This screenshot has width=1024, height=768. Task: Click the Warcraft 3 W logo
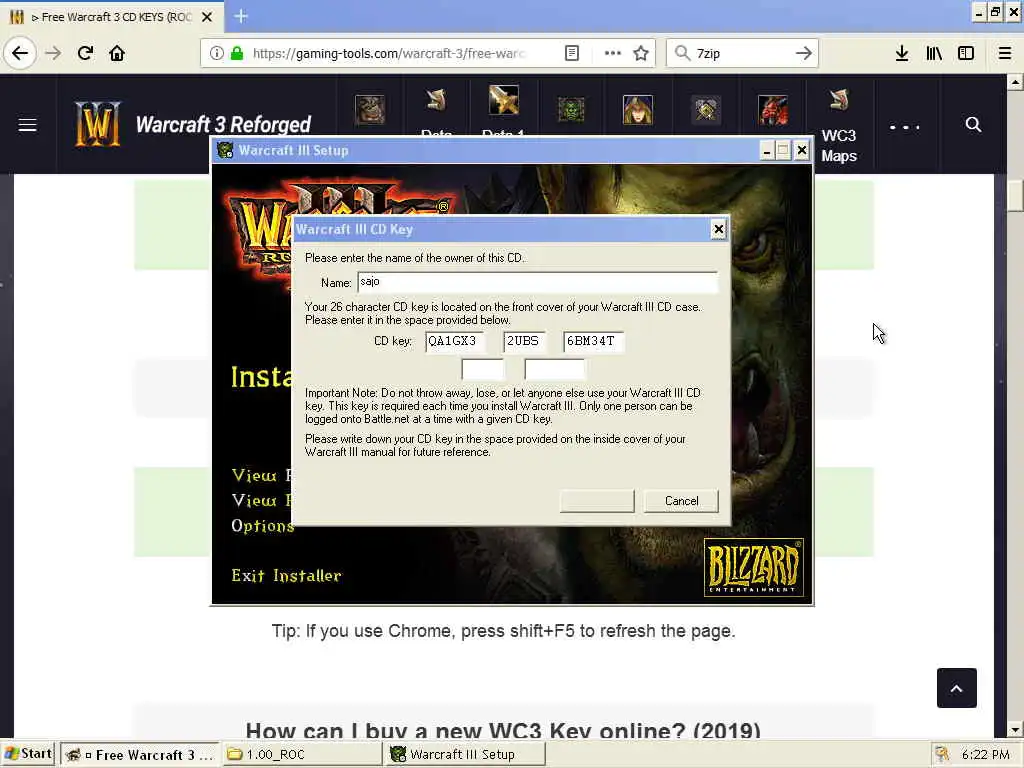click(97, 123)
